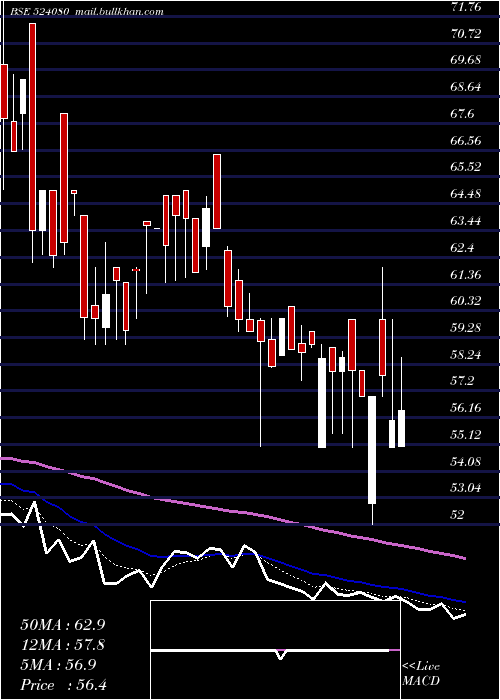The width and height of the screenshot is (500, 700).
Task: Select the 65.52 price axis label
Action: coord(466,167)
